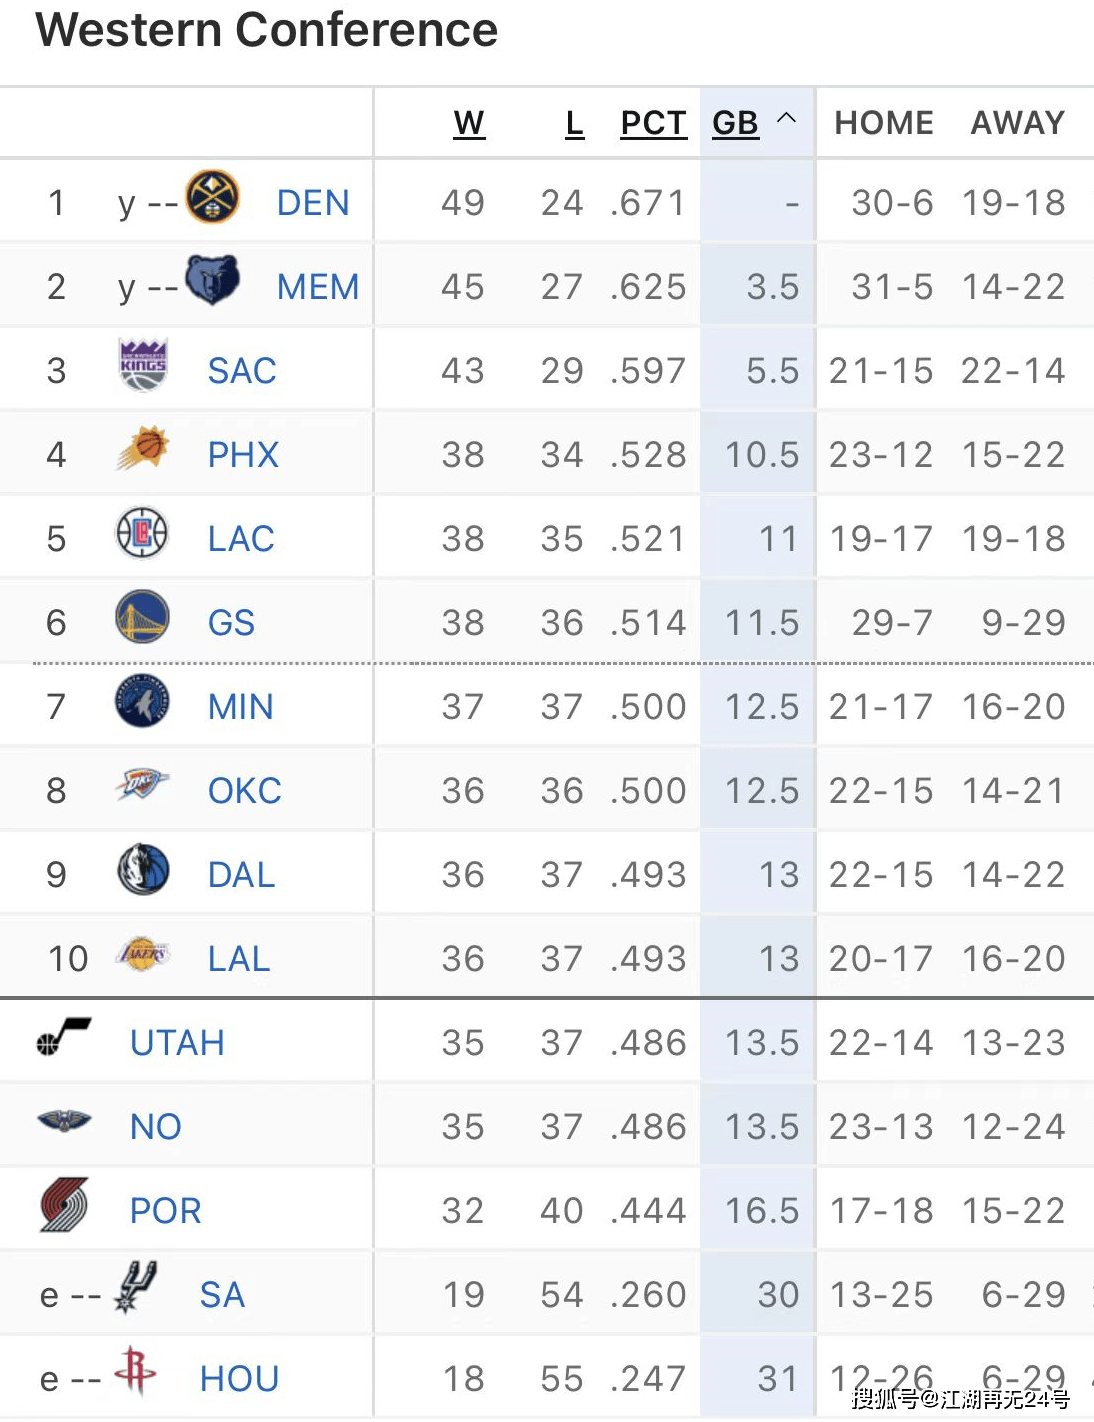Image resolution: width=1094 pixels, height=1422 pixels.
Task: Click the Sacramento Kings logo
Action: click(x=143, y=365)
